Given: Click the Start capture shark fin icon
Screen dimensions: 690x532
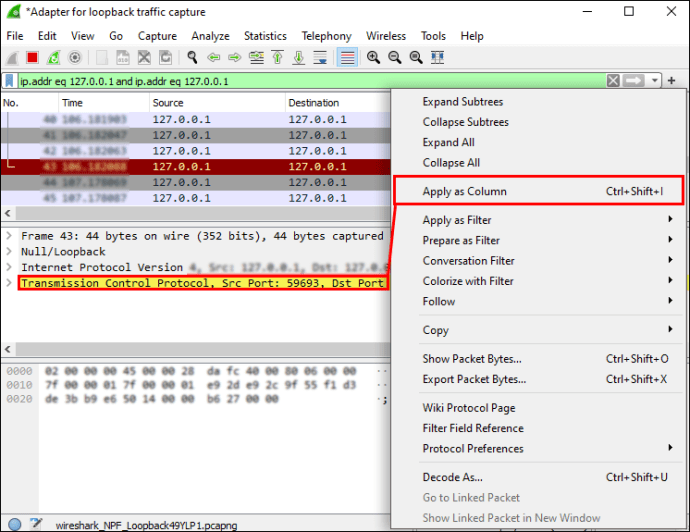Looking at the screenshot, I should (12, 58).
